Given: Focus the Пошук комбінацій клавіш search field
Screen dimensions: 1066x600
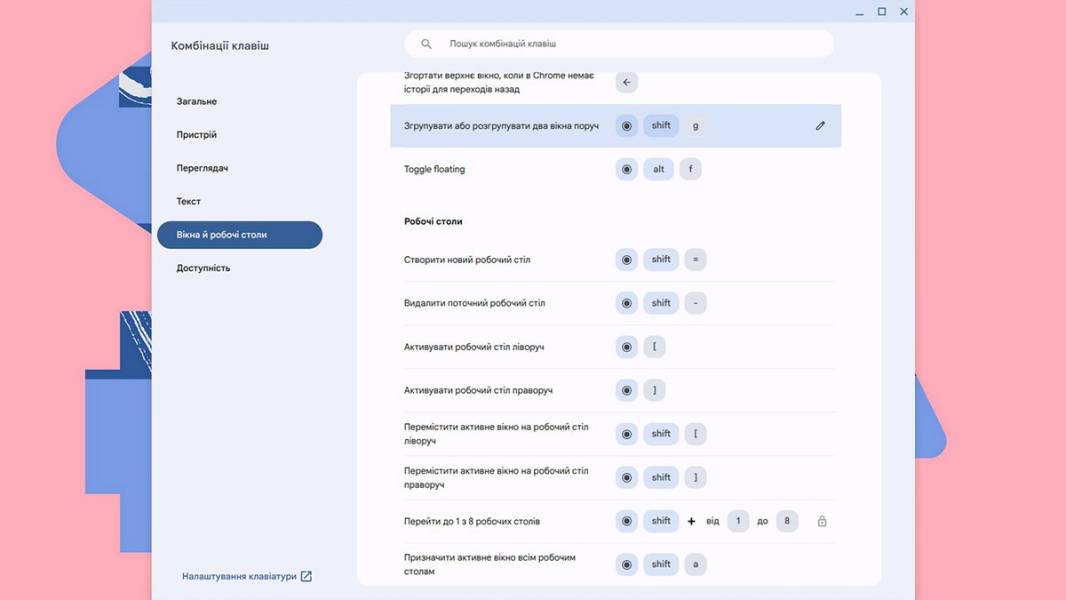Looking at the screenshot, I should click(619, 43).
